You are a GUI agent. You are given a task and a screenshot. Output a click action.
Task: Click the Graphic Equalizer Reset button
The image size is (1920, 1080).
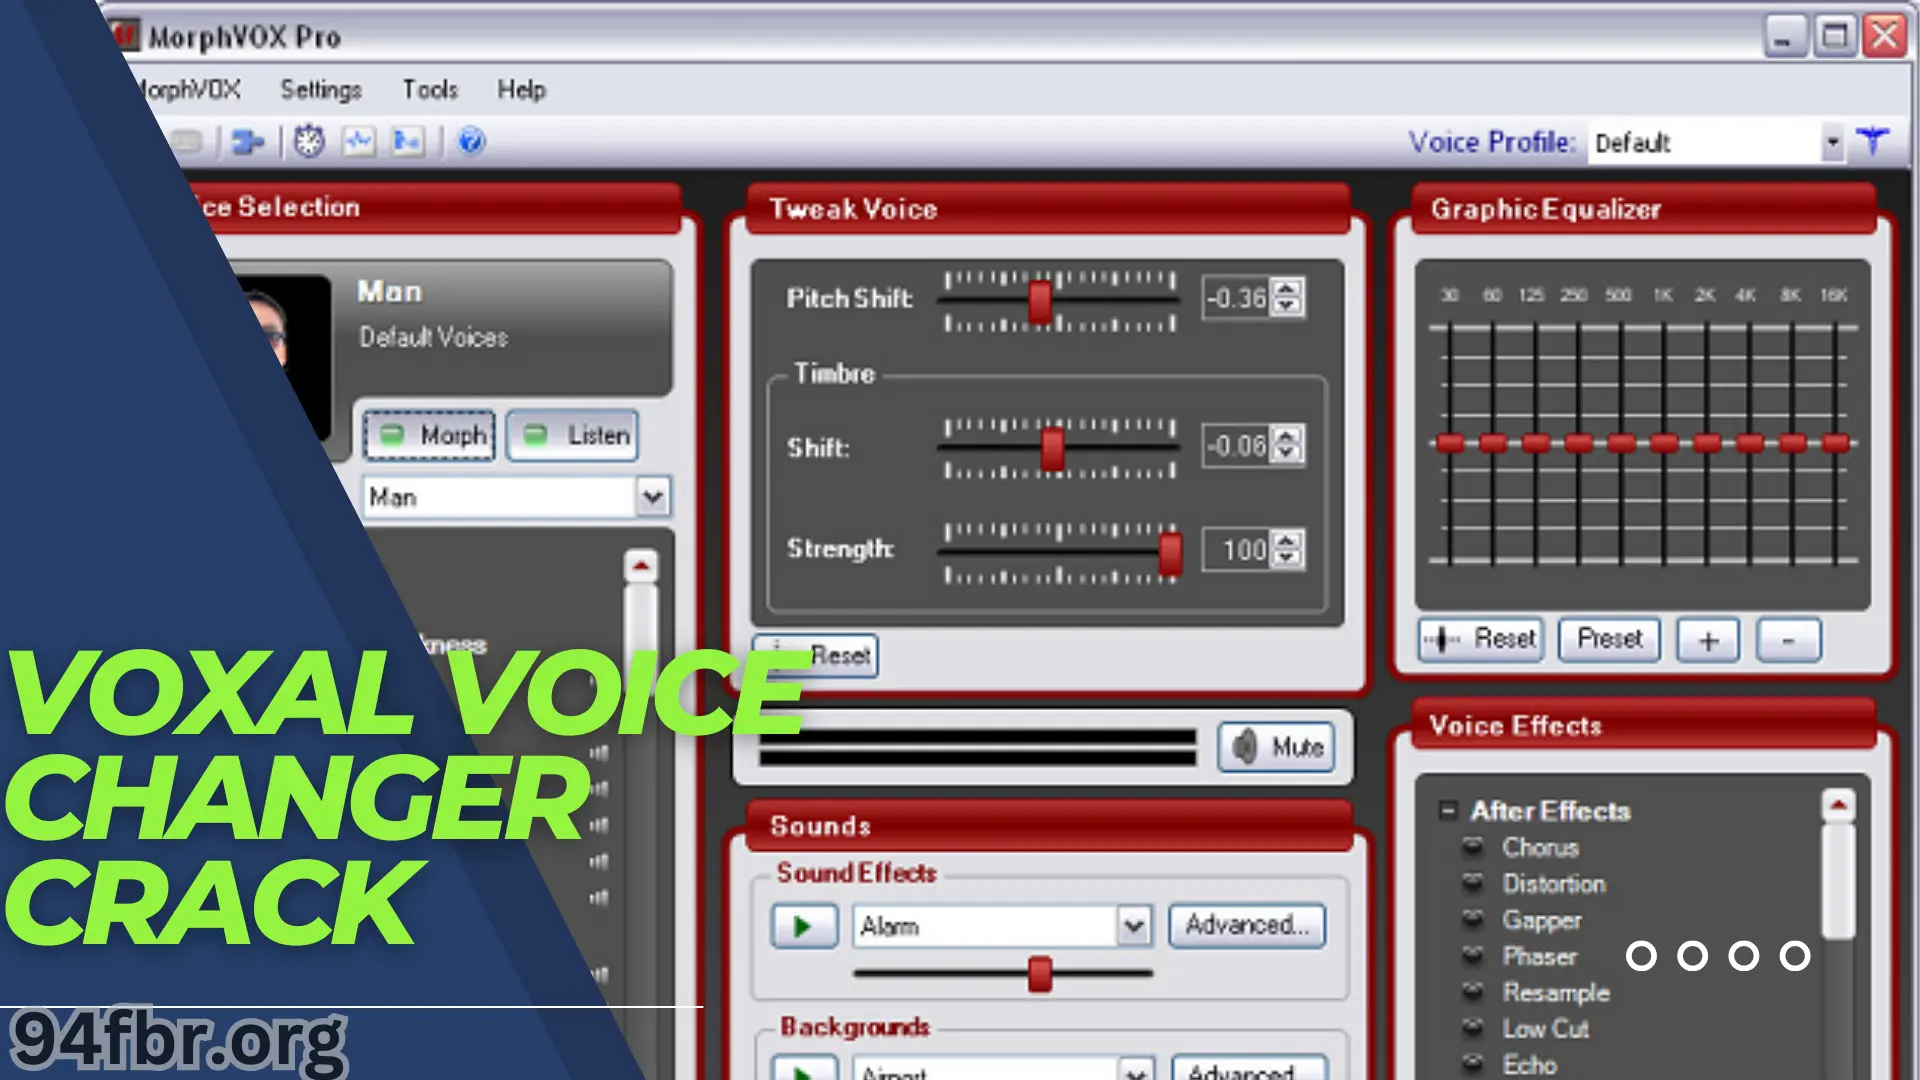tap(1481, 639)
